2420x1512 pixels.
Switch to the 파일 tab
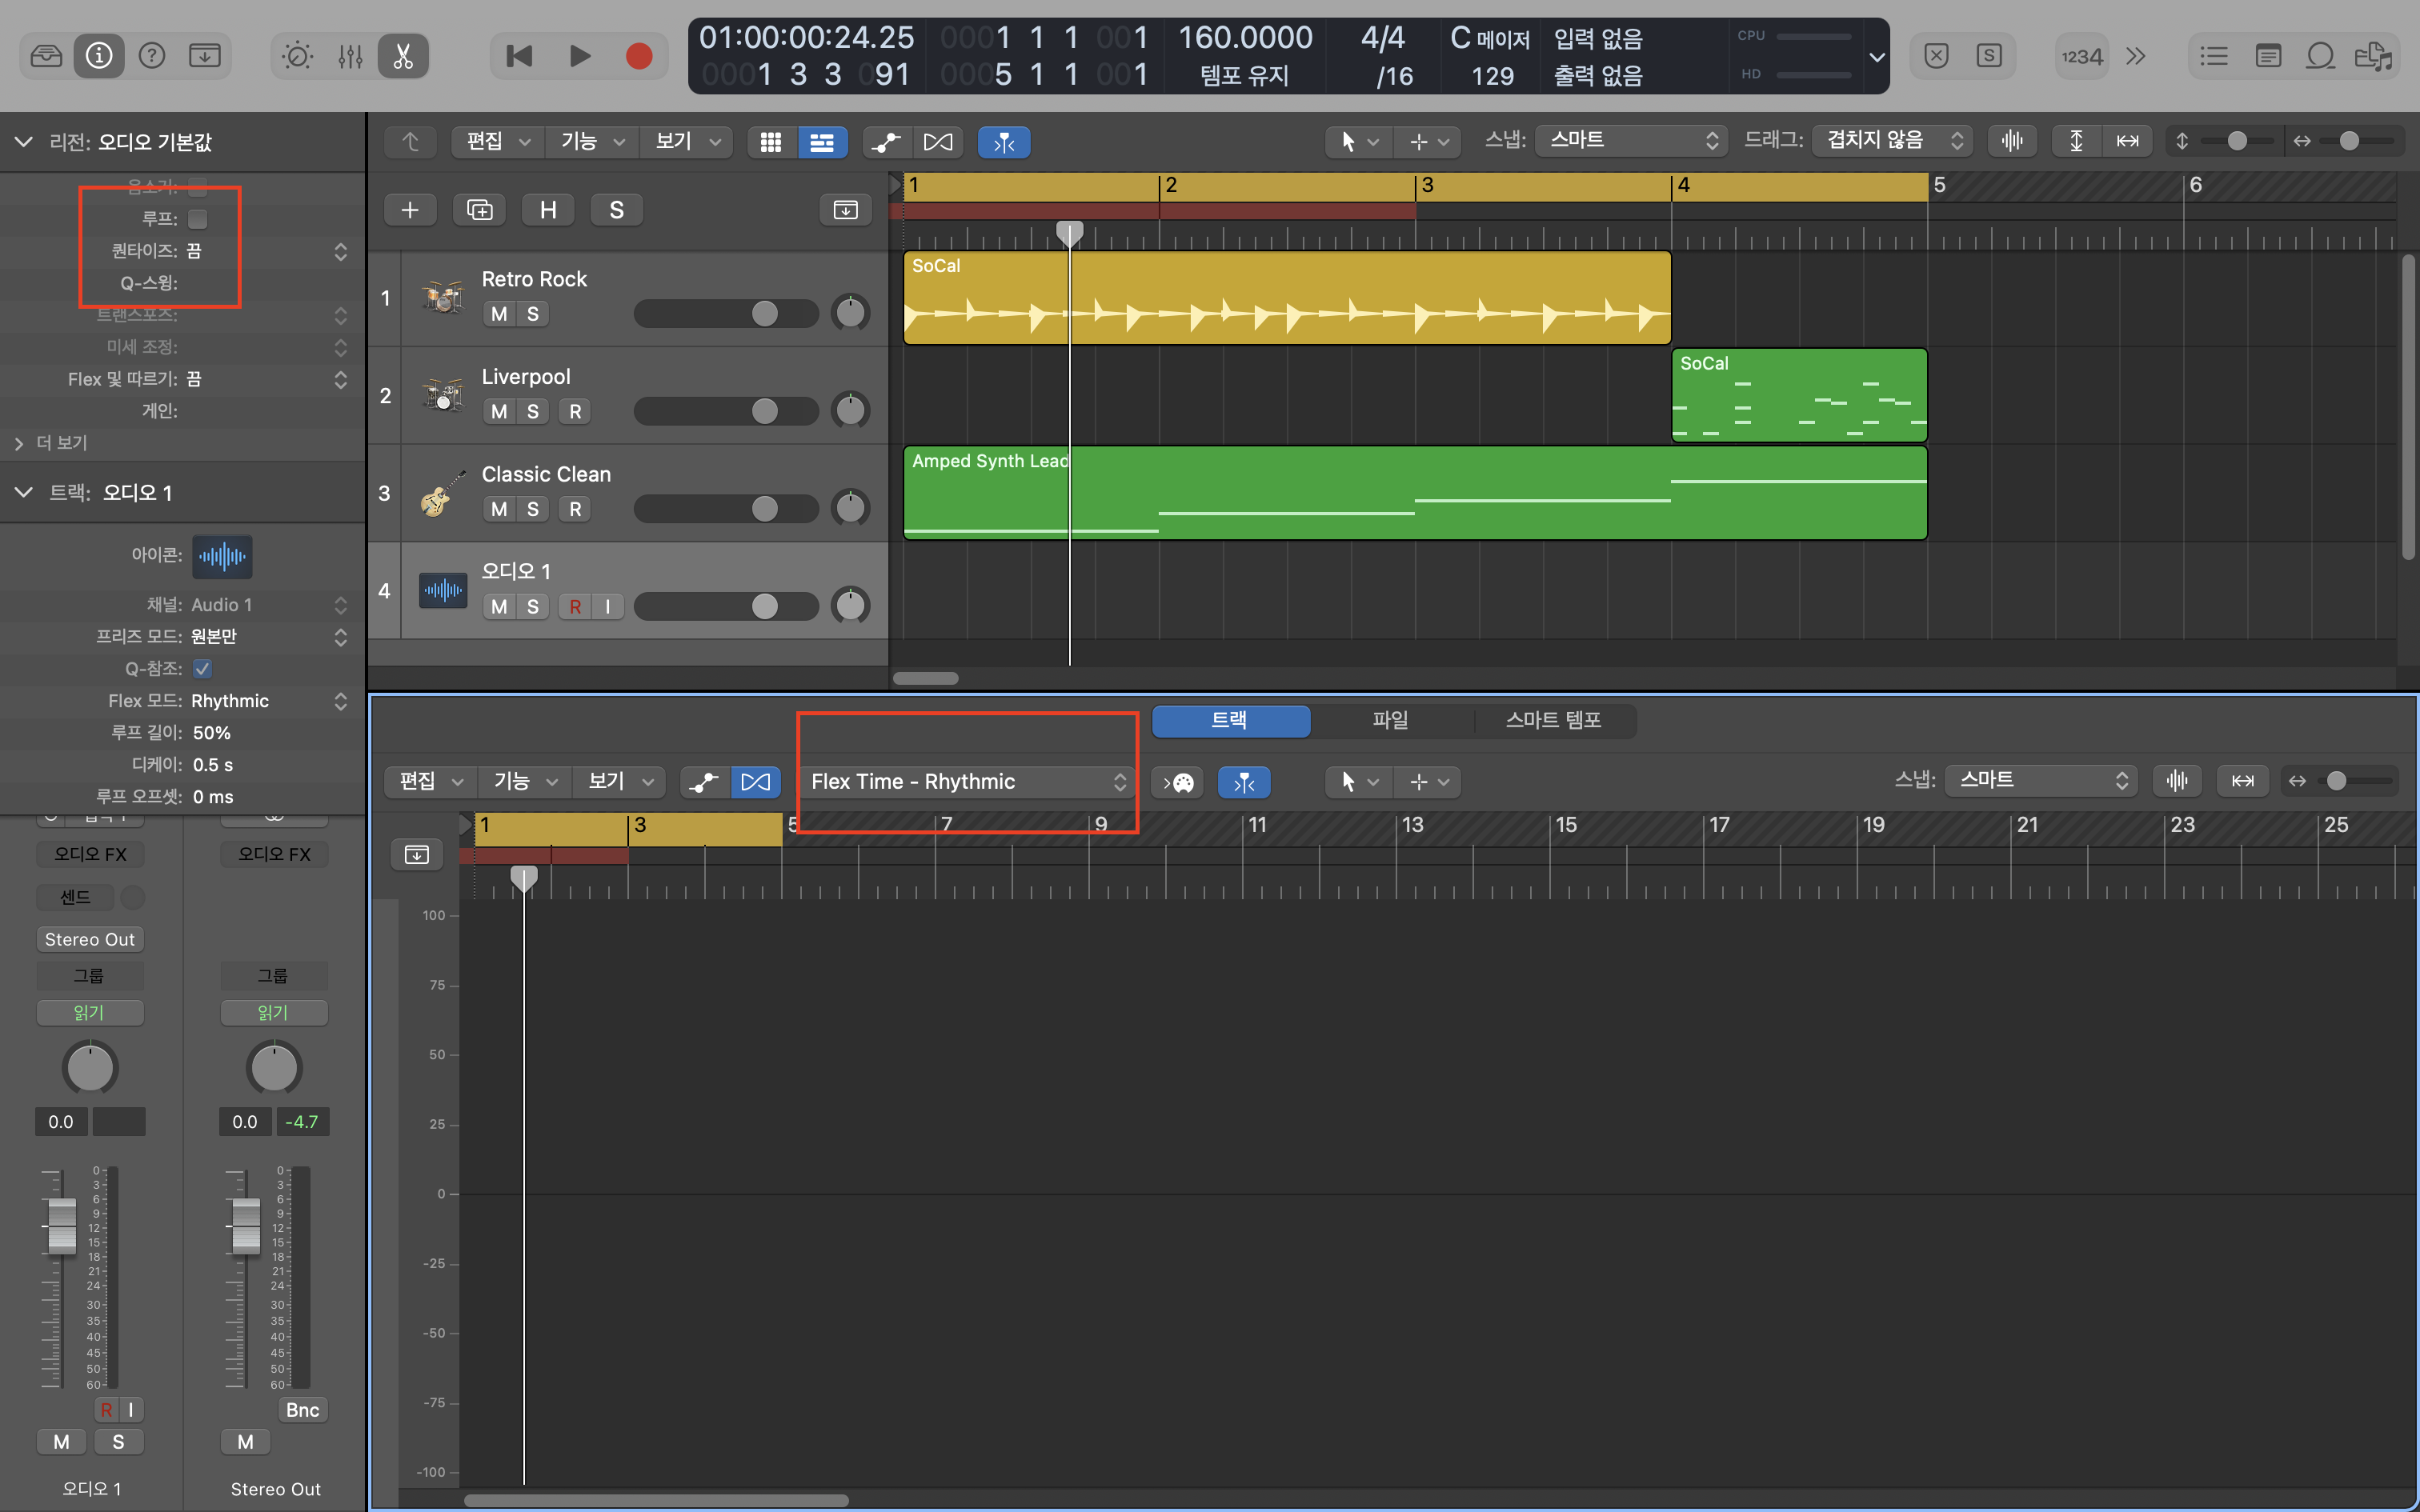(1390, 720)
